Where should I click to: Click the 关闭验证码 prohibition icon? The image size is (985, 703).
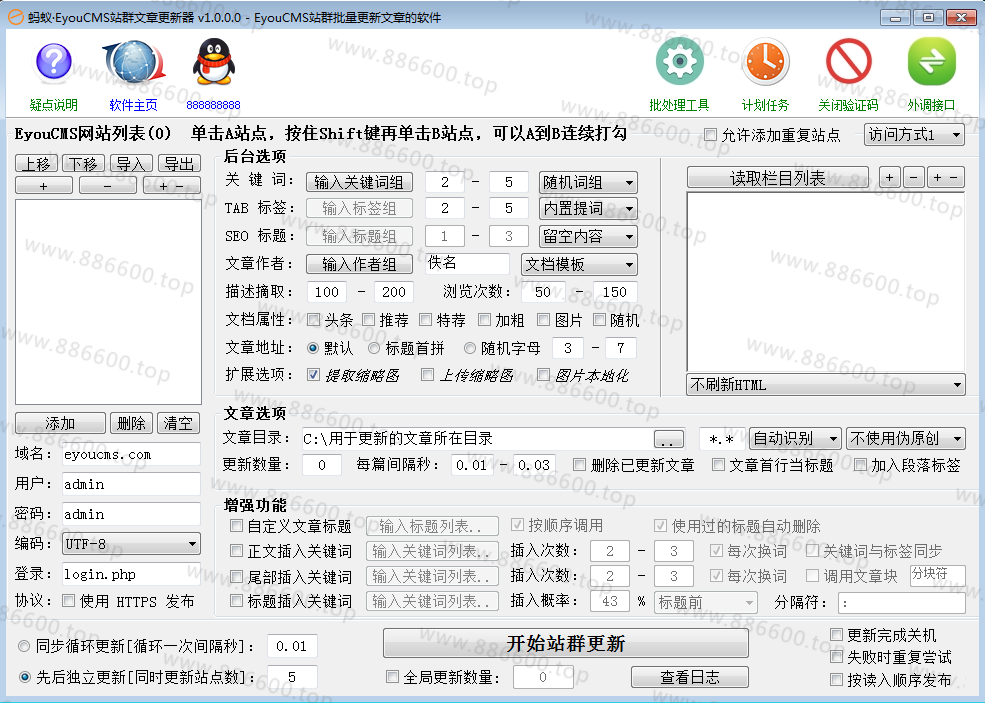tap(848, 62)
